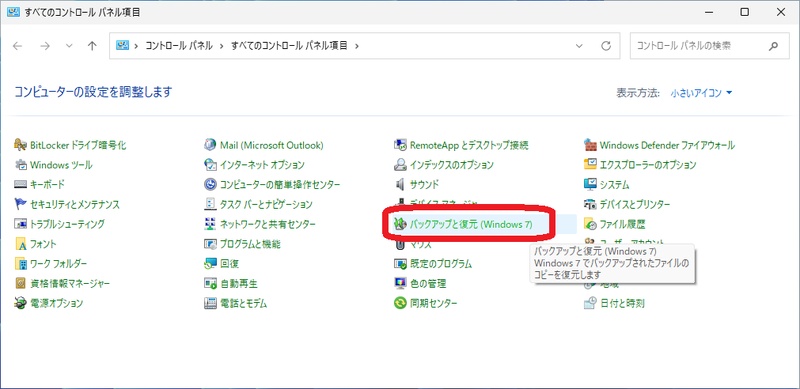
Task: Open セキュリティとメンテナンス flag icon
Action: (21, 204)
